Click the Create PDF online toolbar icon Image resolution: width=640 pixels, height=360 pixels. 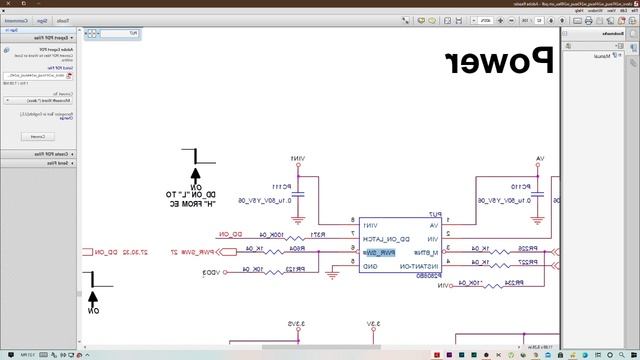(622, 20)
